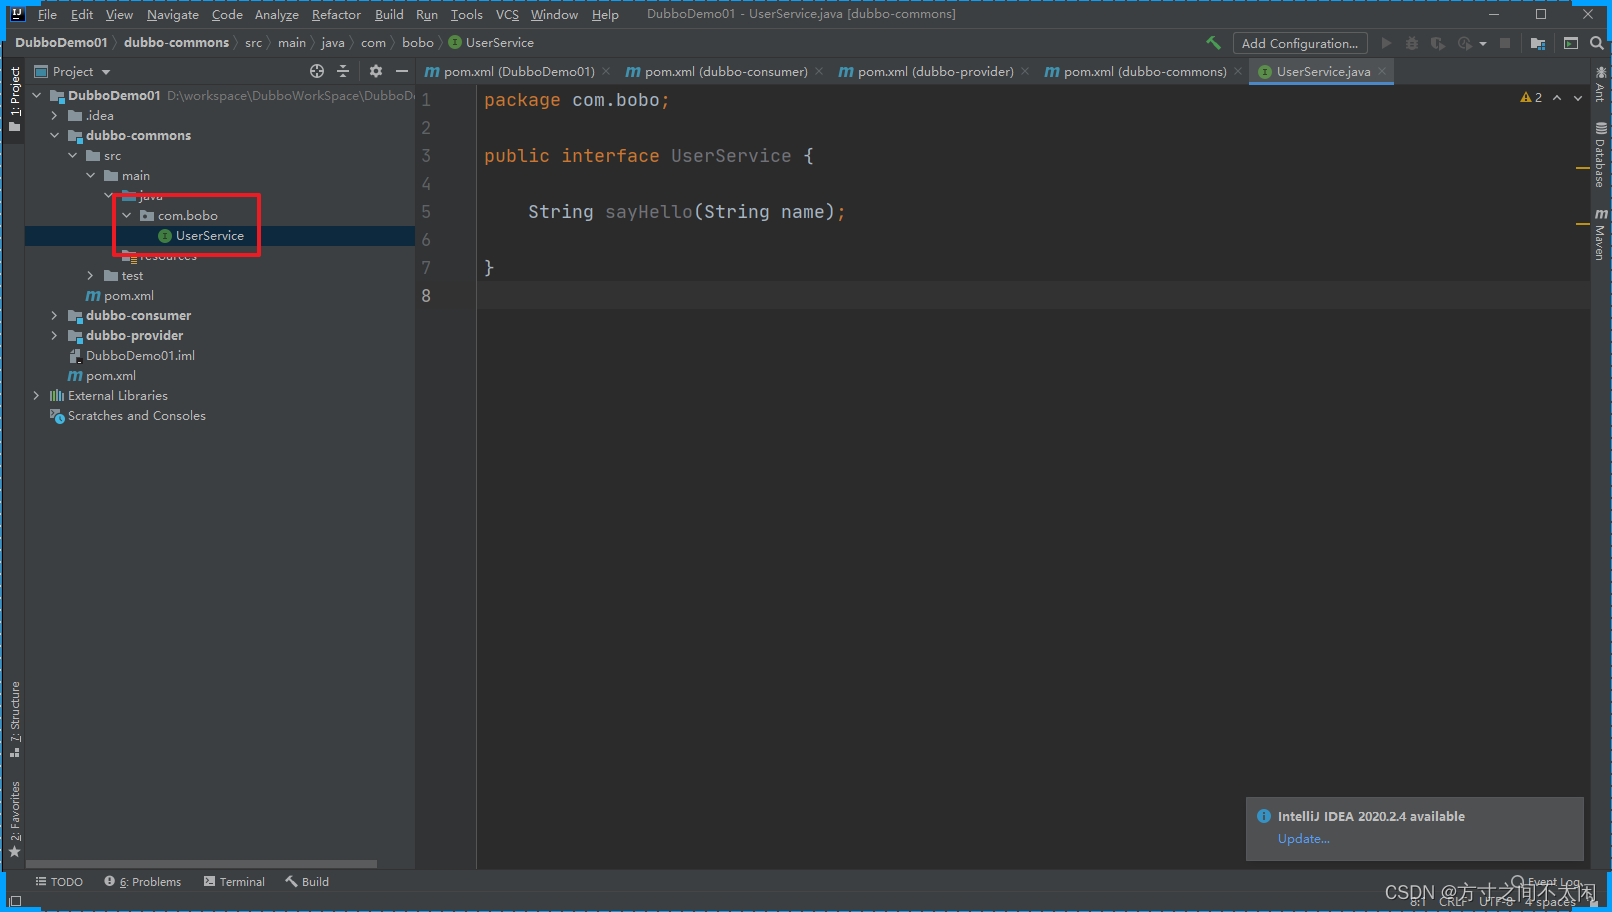The width and height of the screenshot is (1612, 912).
Task: Select the Search Everywhere magnifier icon
Action: coord(1597,43)
